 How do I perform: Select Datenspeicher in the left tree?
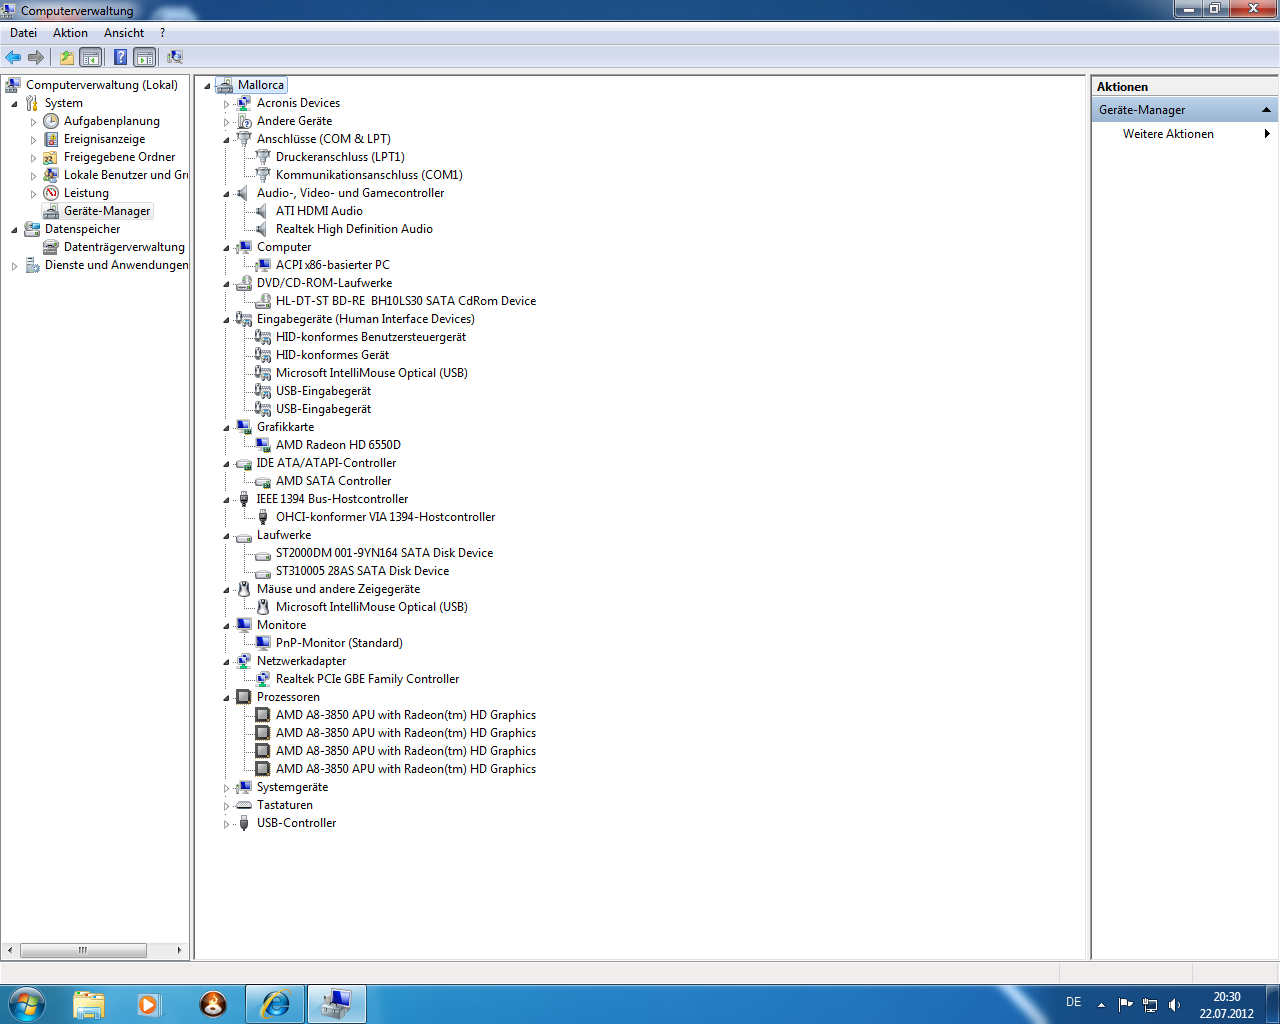click(82, 229)
